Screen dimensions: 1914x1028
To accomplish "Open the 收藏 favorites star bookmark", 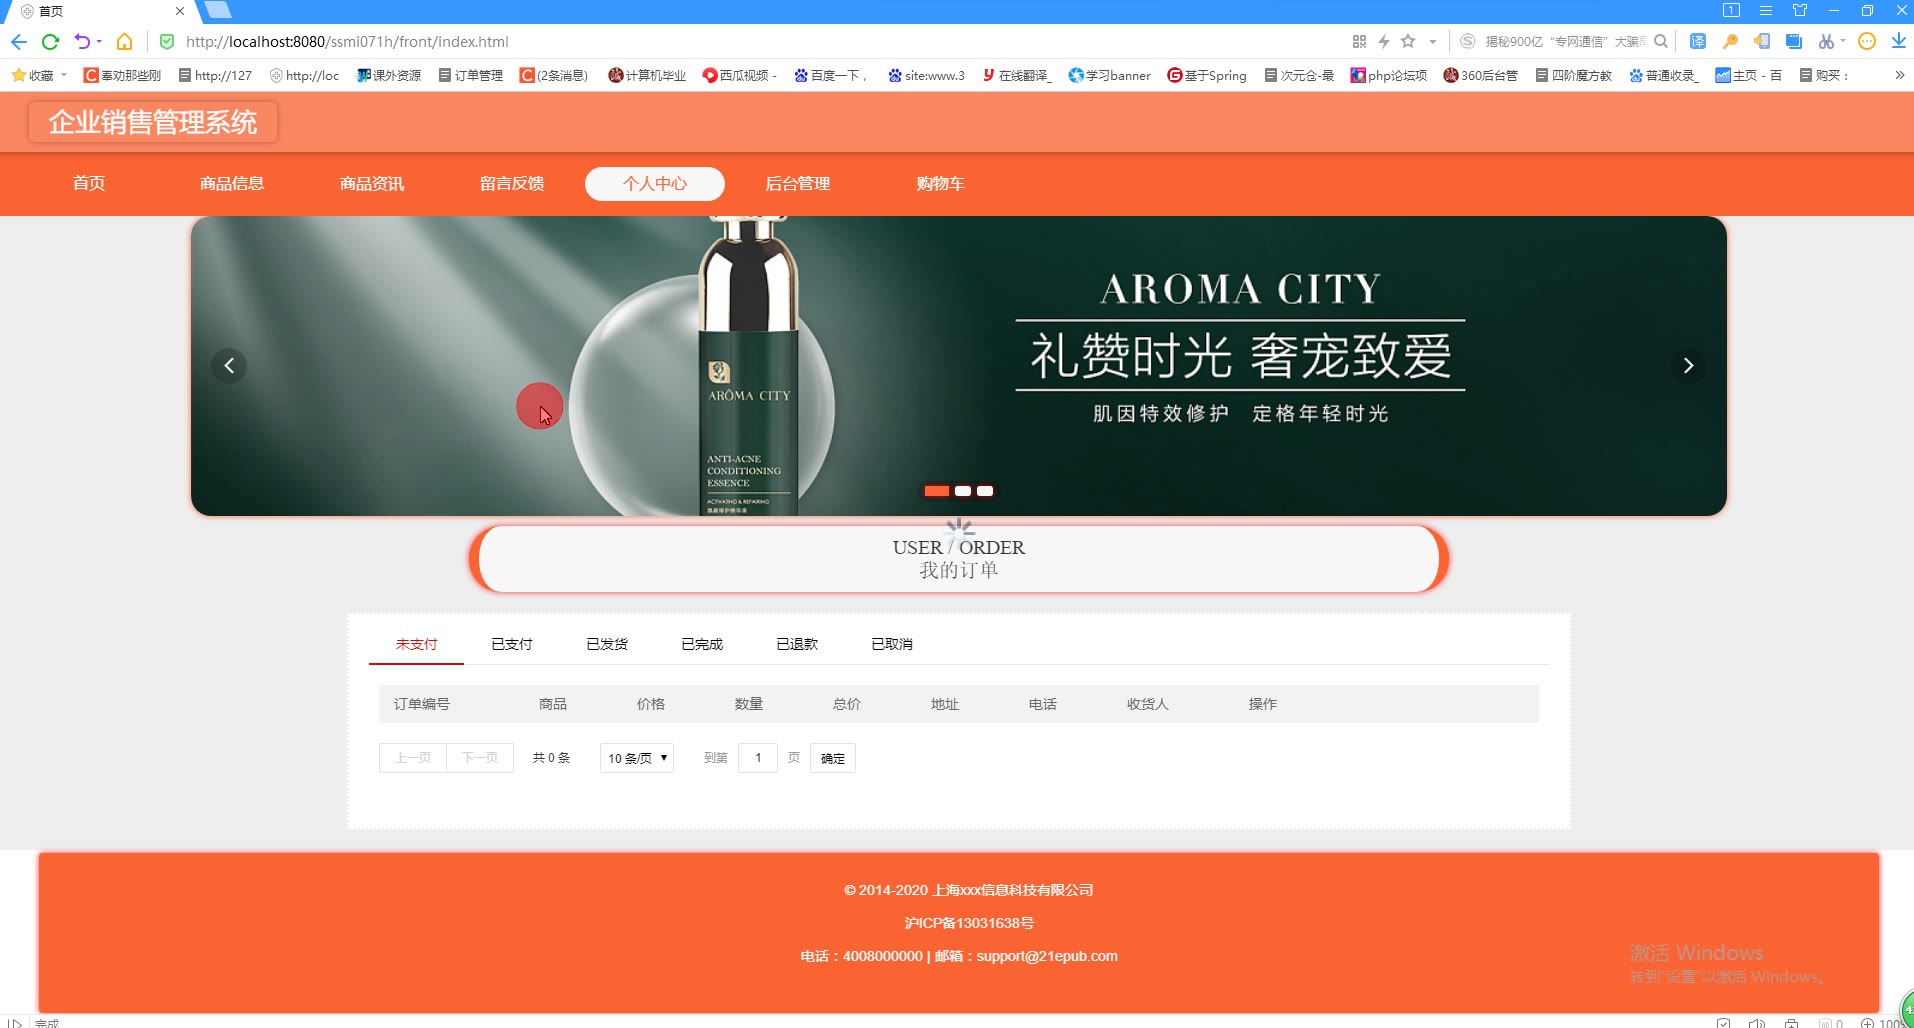I will 32,75.
